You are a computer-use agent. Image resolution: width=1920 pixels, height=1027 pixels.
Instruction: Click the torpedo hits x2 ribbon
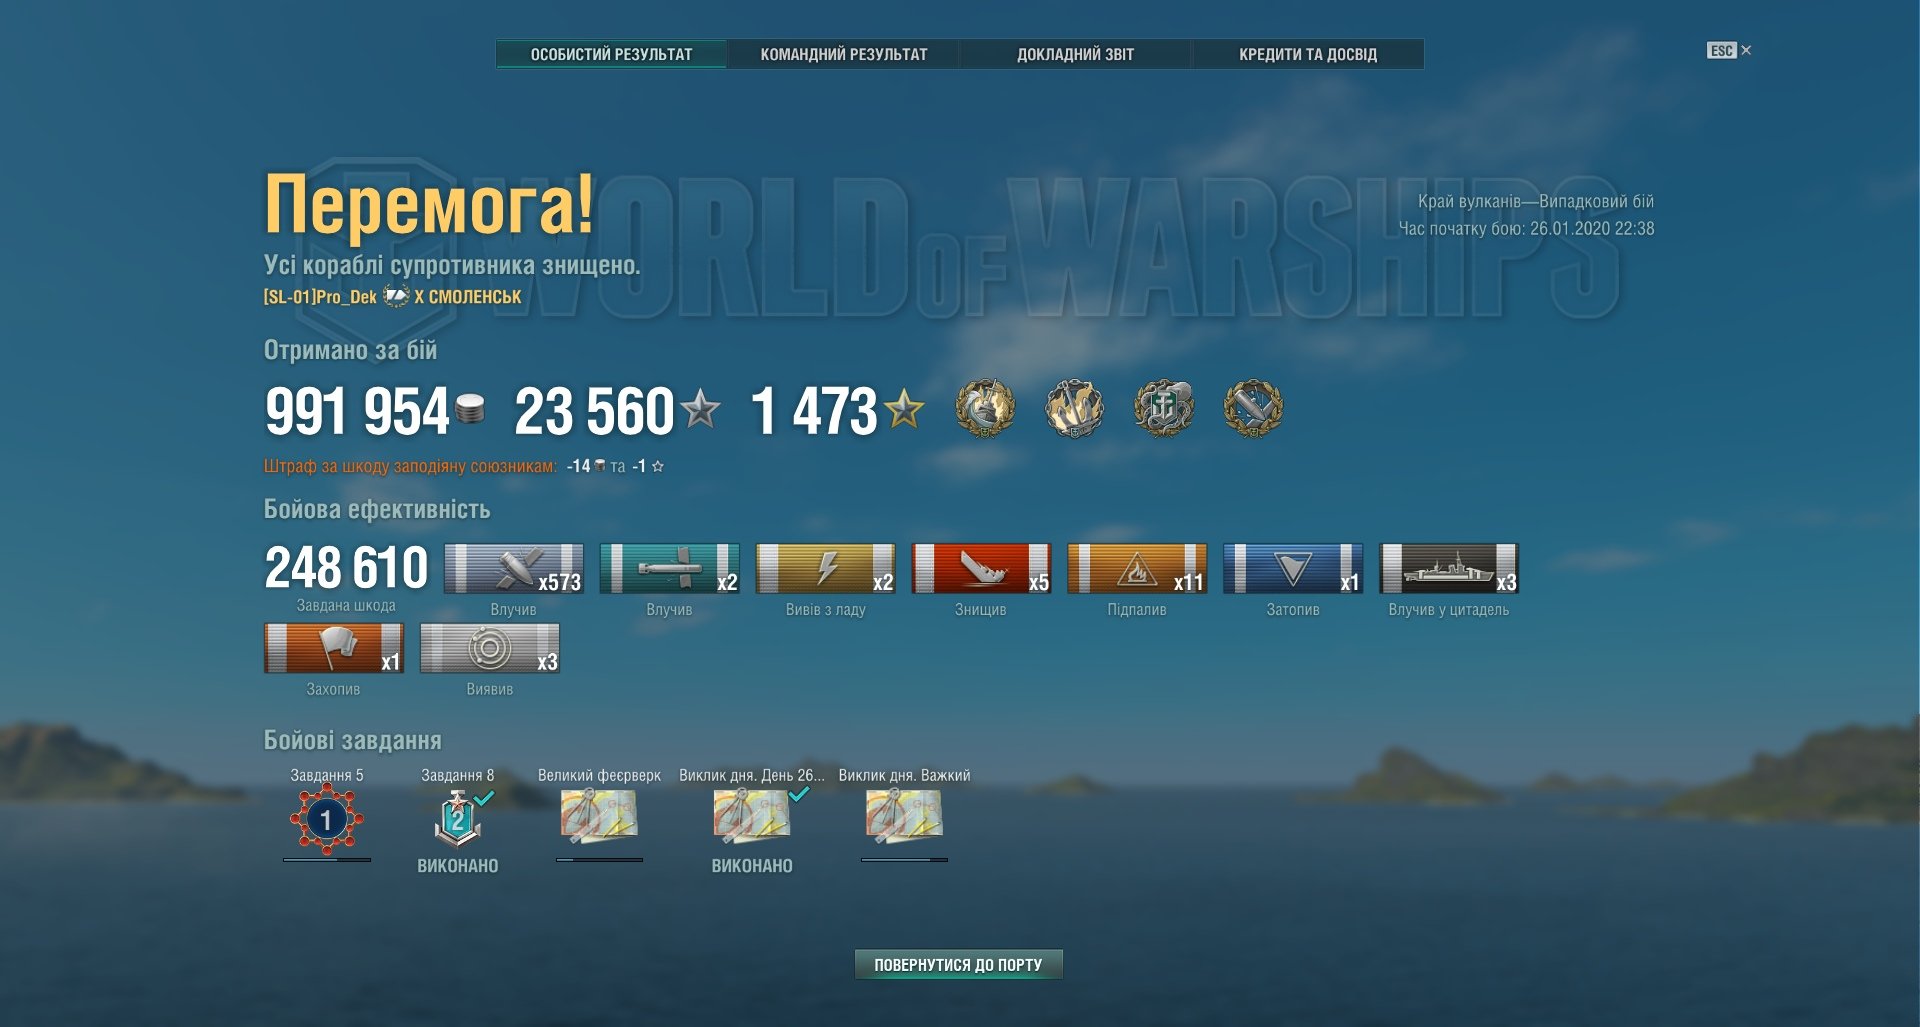(670, 568)
